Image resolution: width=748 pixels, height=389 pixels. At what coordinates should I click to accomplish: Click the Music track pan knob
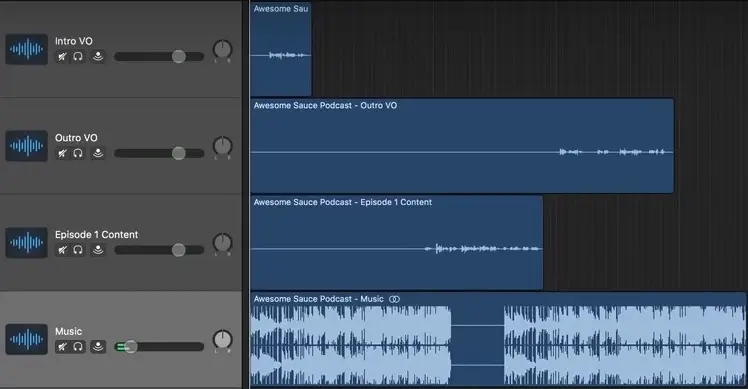[222, 339]
